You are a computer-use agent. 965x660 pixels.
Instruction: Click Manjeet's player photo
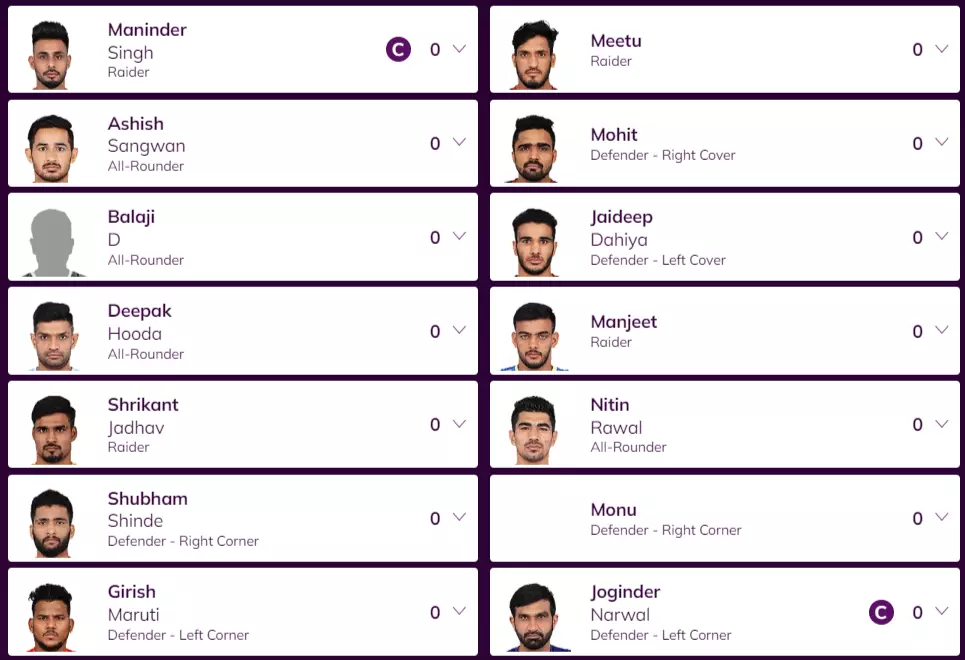click(534, 334)
